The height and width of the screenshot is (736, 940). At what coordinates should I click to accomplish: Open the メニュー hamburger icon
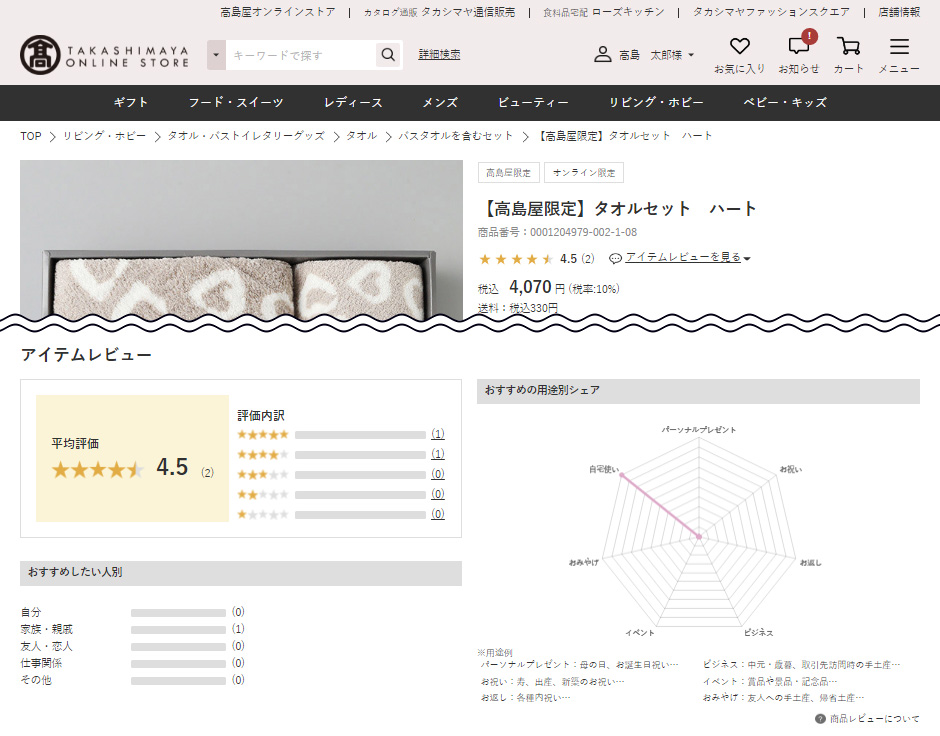(x=899, y=47)
